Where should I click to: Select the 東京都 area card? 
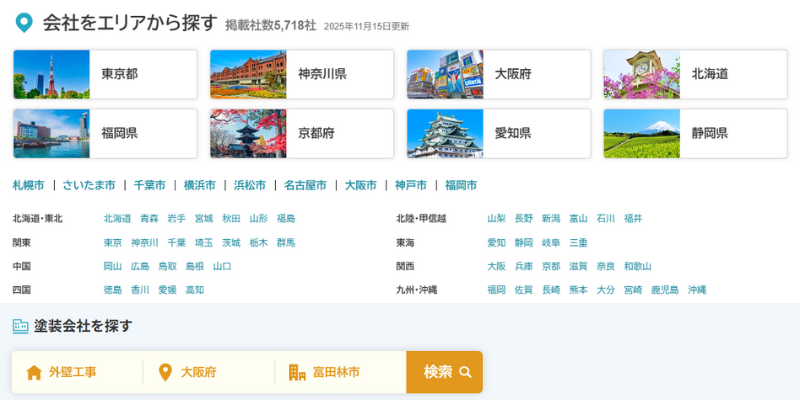pyautogui.click(x=105, y=74)
